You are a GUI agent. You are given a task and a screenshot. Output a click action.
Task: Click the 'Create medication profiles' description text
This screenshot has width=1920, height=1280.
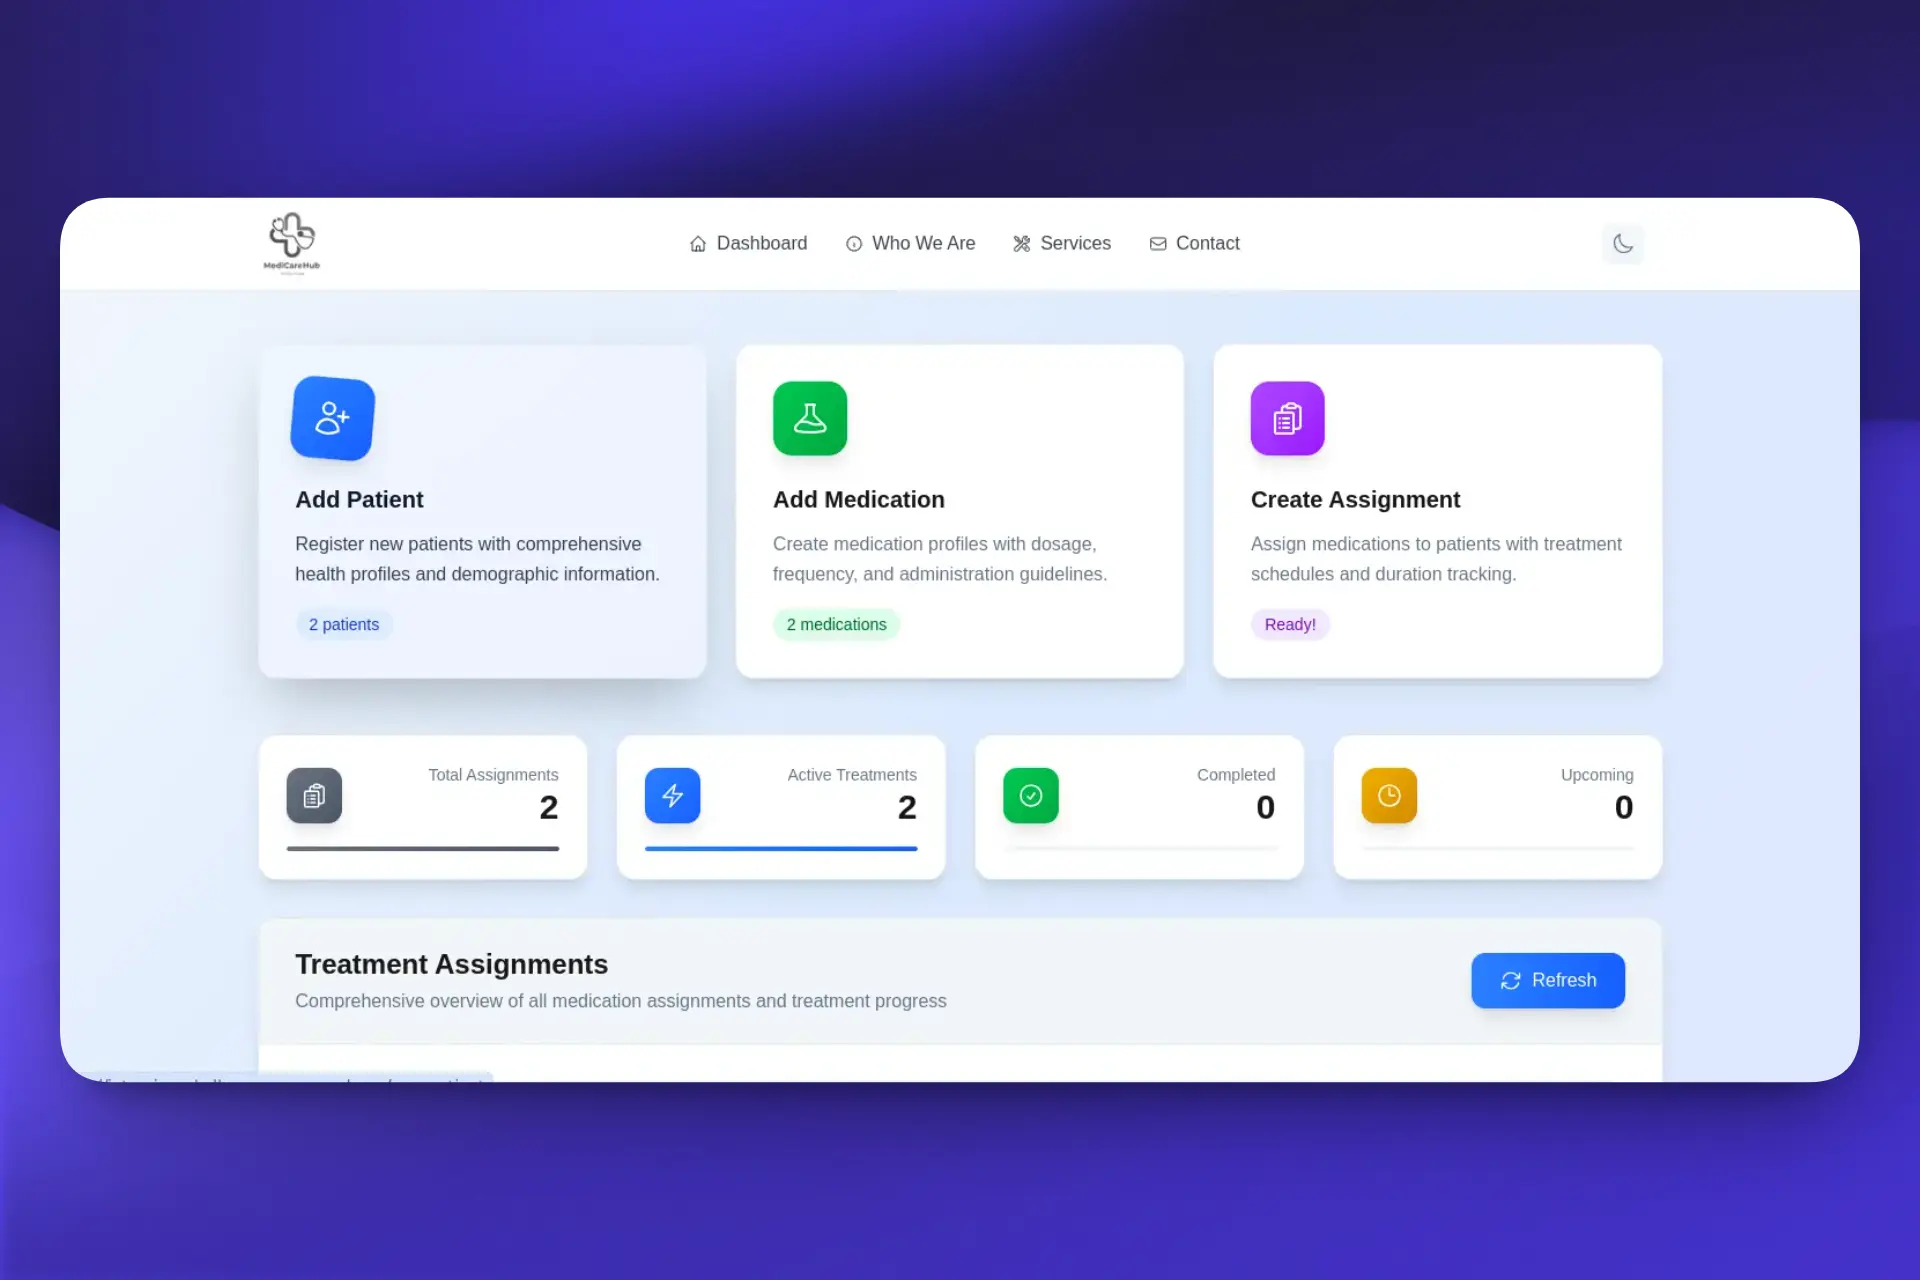940,559
